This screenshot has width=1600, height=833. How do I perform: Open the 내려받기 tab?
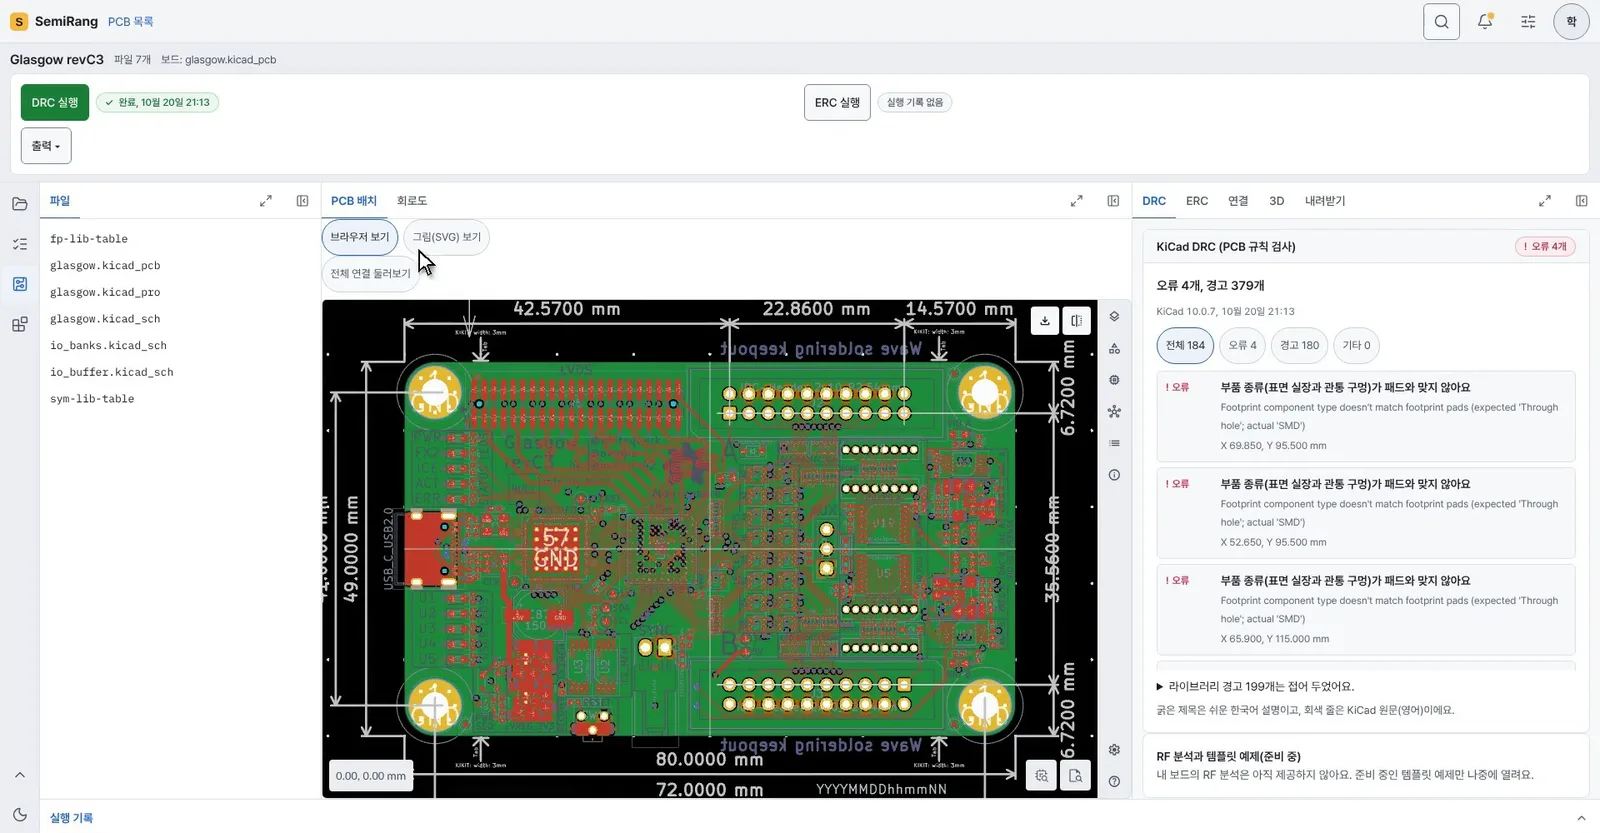(x=1325, y=201)
